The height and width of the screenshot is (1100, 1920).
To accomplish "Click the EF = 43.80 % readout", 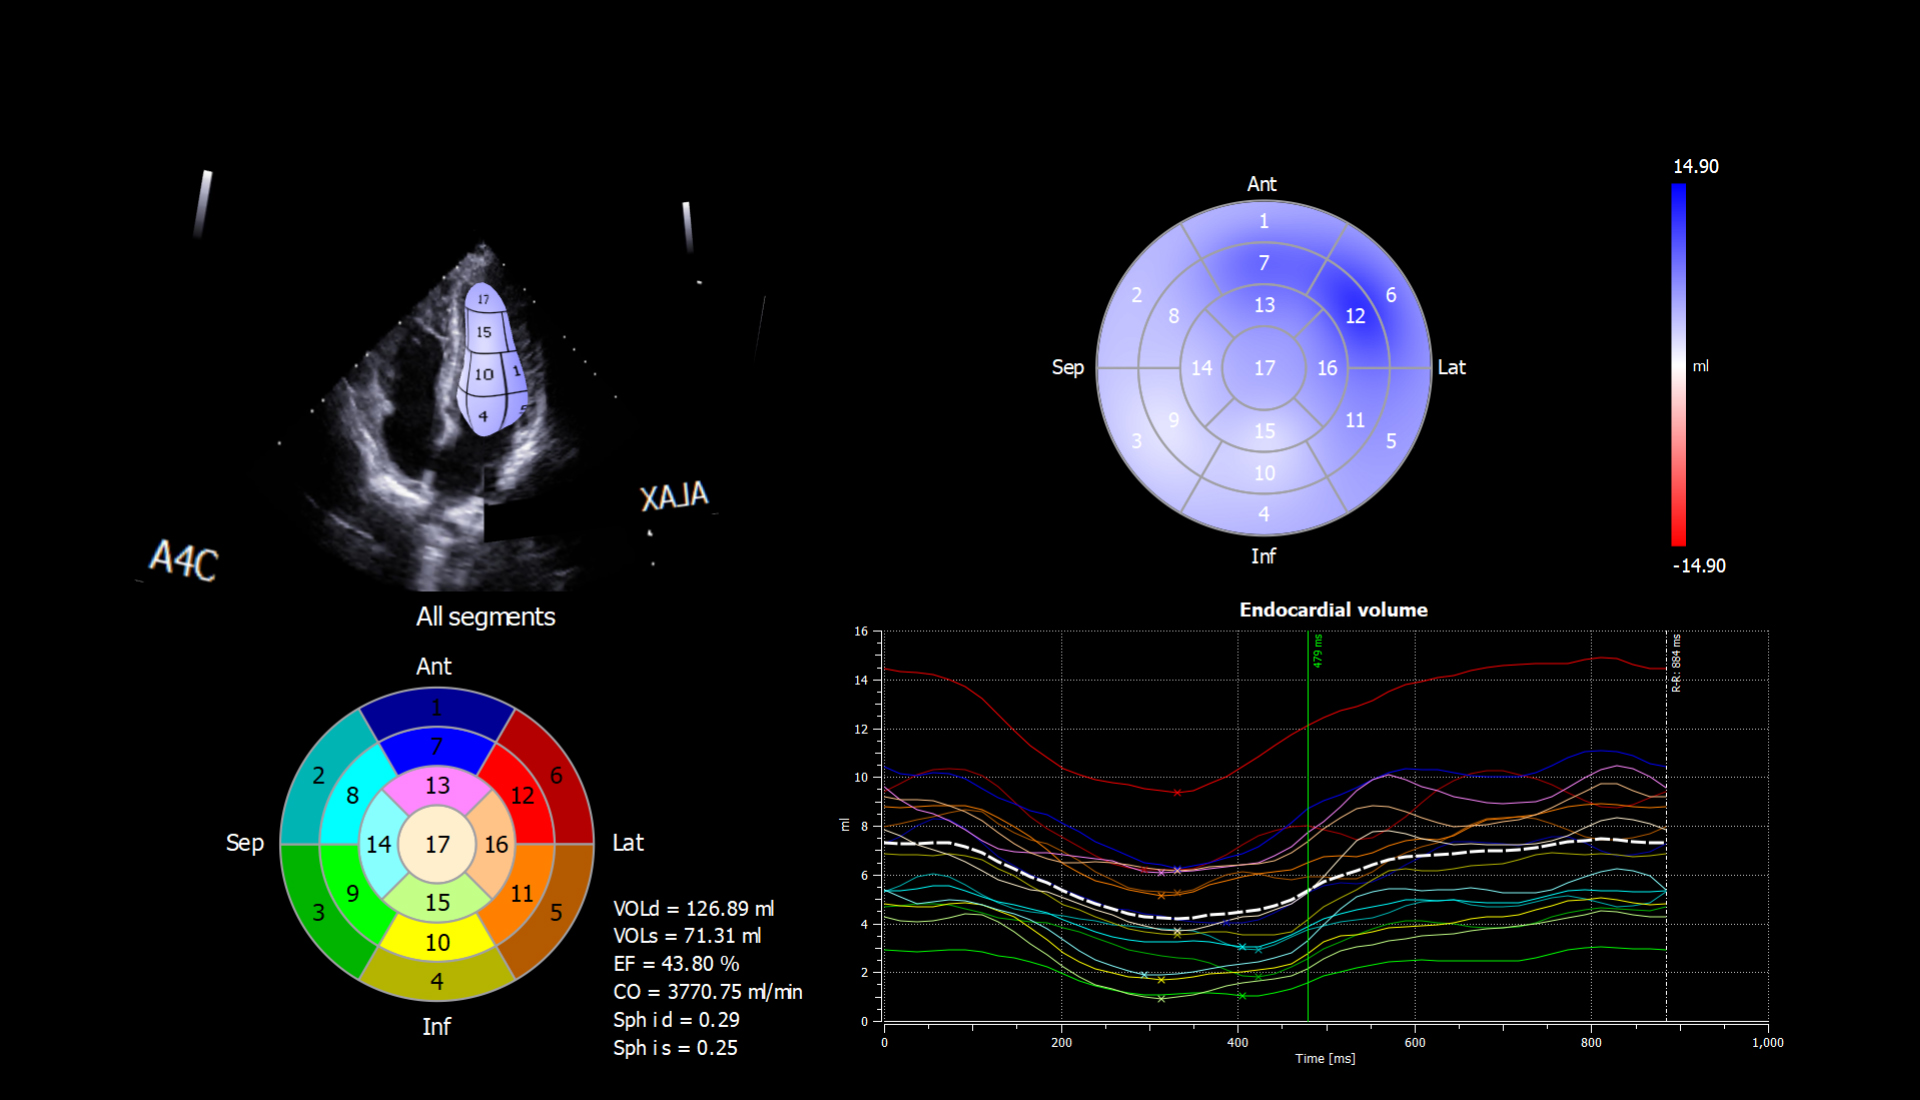I will tap(676, 964).
